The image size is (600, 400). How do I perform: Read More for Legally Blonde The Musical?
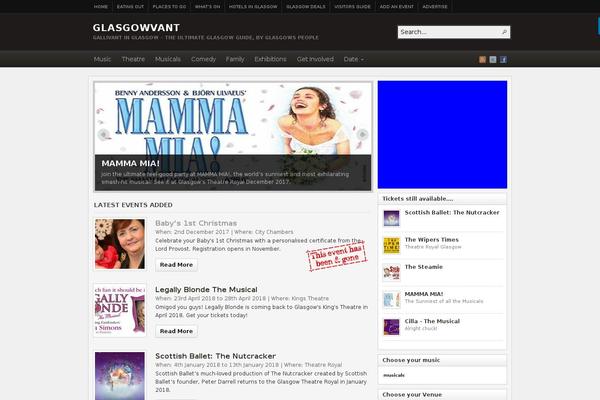tap(176, 331)
